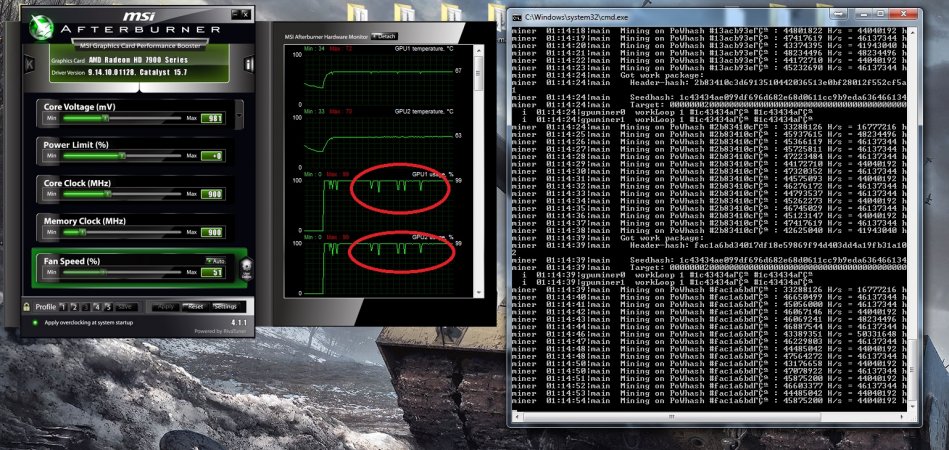Click the Memory Clock value field 900
Viewport: 949px width, 450px height.
(212, 232)
